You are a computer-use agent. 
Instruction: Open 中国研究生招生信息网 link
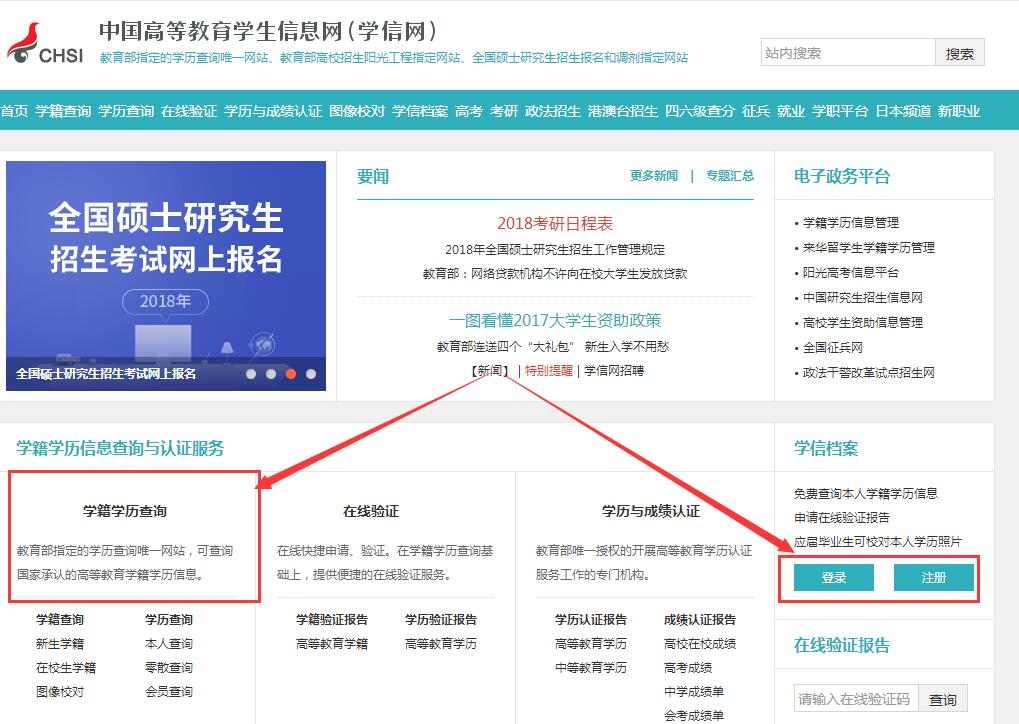[x=863, y=298]
